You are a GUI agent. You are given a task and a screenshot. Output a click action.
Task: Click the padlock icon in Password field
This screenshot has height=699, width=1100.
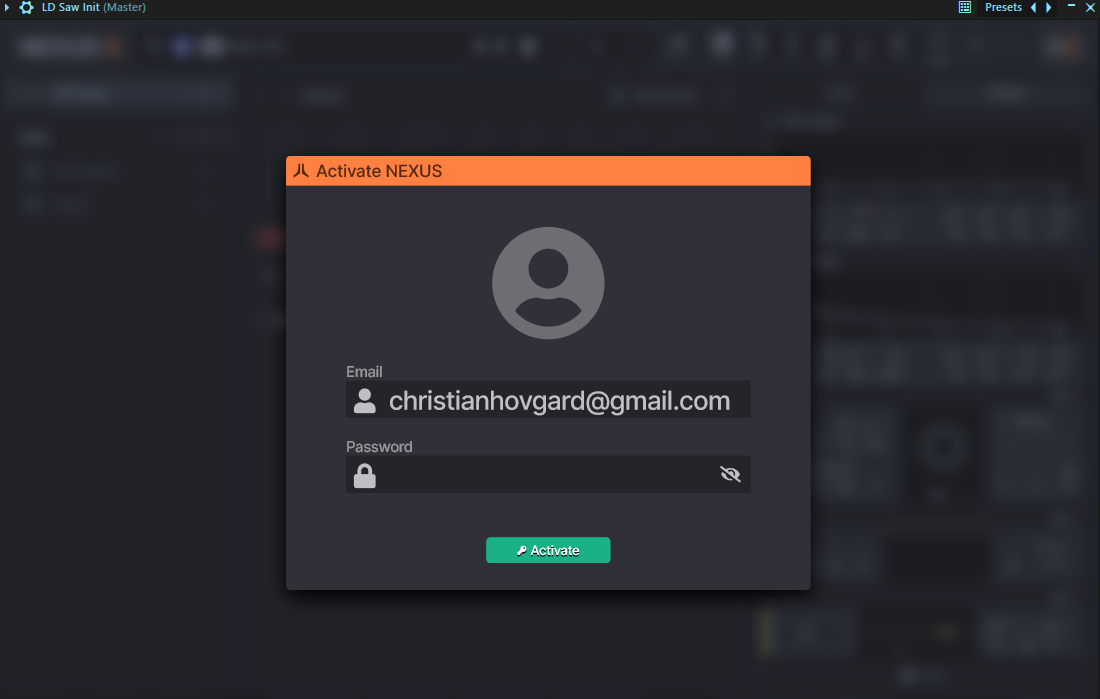364,475
